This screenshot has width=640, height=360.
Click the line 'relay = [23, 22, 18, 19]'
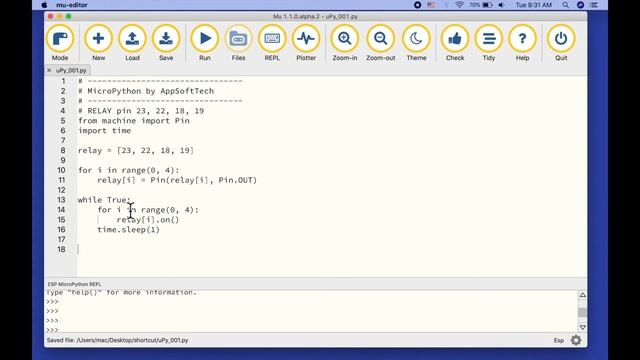point(136,150)
